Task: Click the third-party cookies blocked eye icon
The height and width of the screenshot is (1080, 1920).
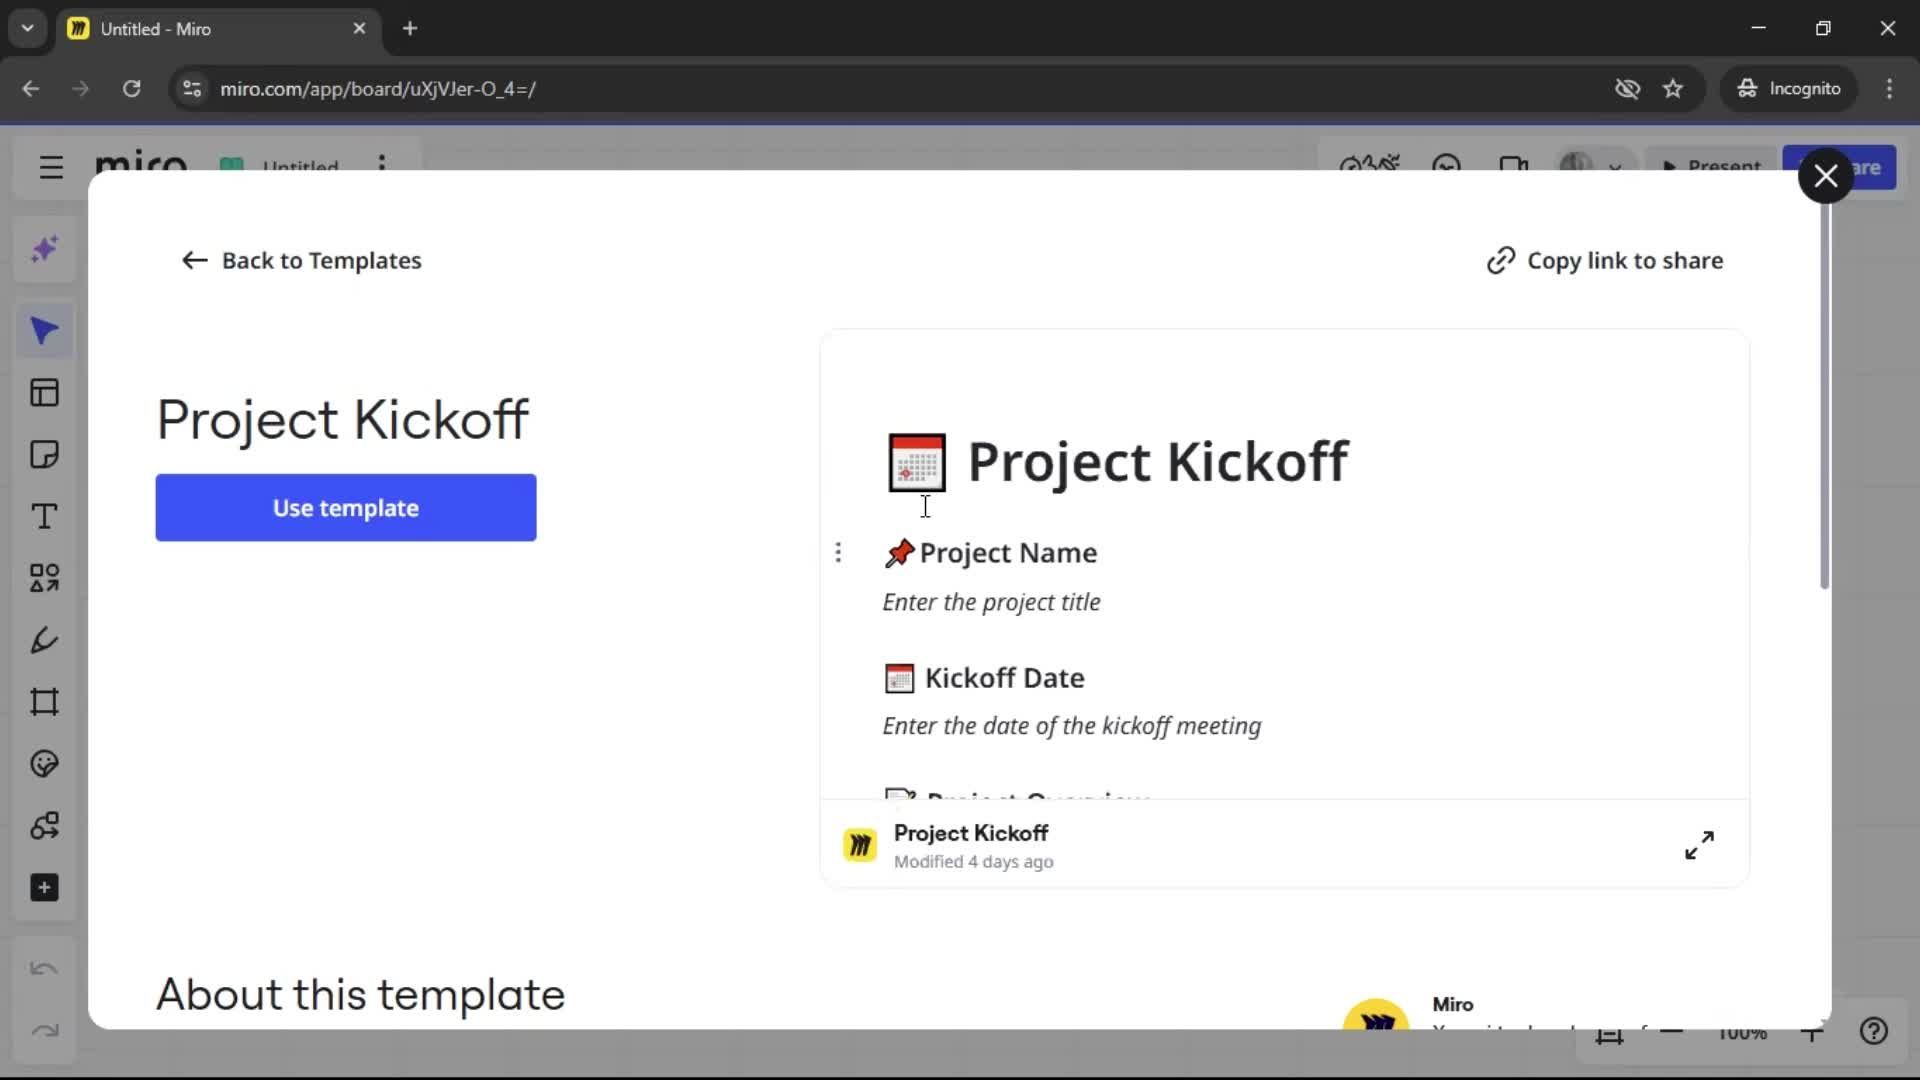Action: [x=1627, y=88]
